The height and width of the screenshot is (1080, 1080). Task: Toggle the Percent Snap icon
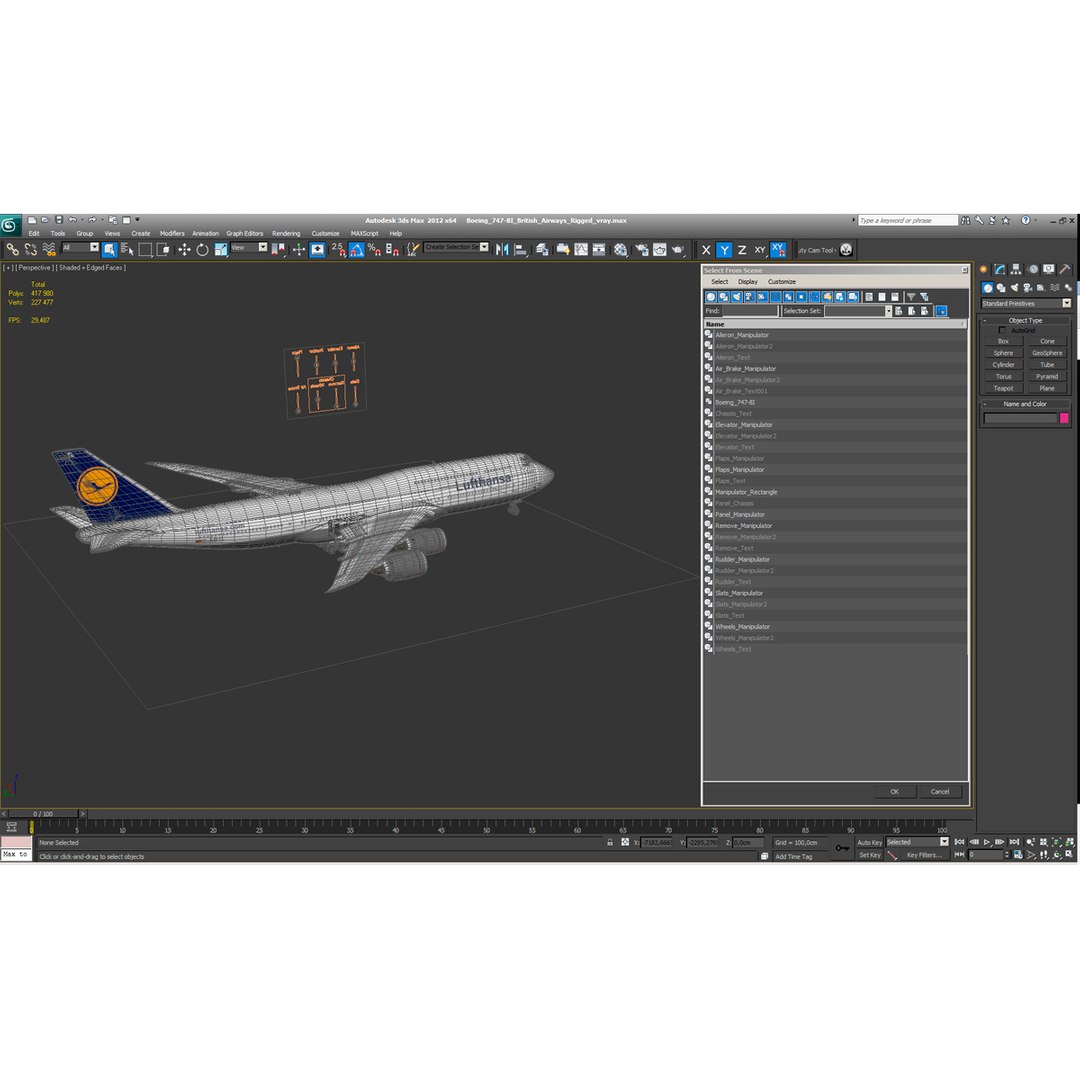[x=374, y=249]
